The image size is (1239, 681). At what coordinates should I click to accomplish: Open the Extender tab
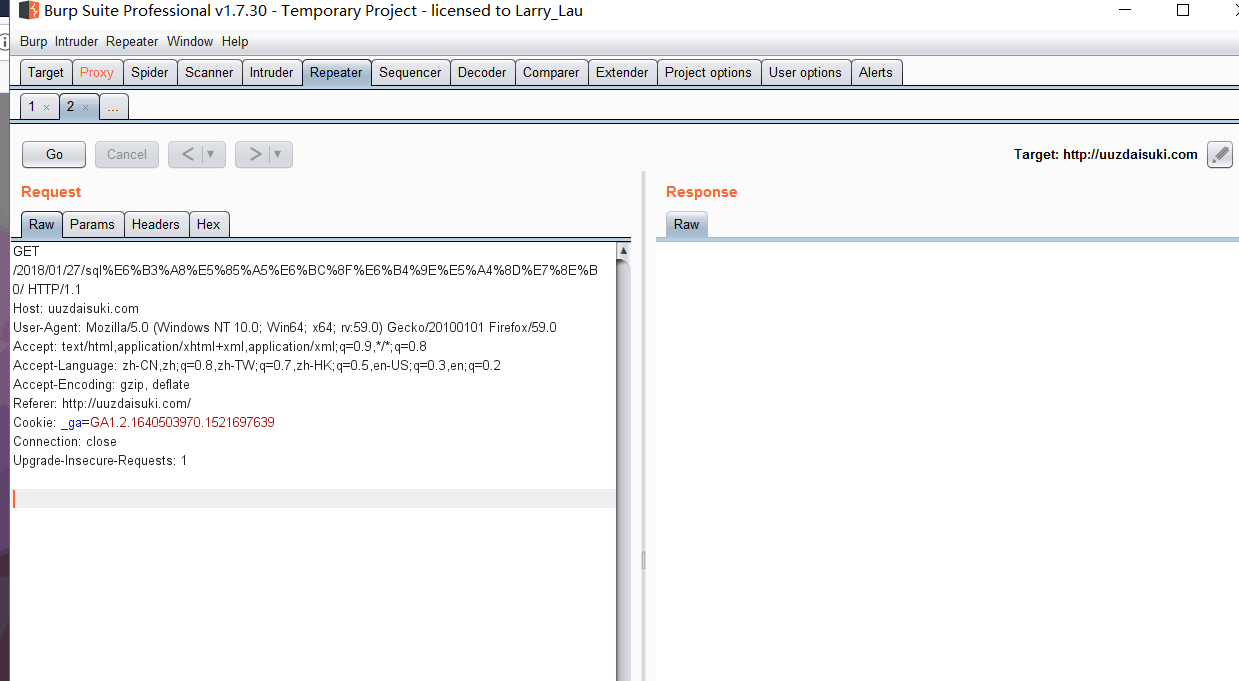click(622, 72)
